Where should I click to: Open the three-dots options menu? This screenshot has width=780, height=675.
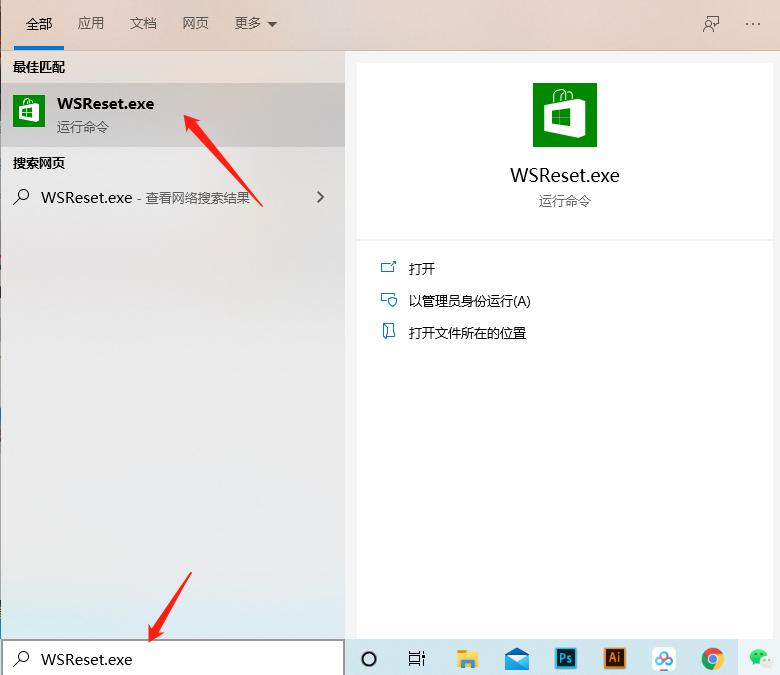tap(753, 24)
